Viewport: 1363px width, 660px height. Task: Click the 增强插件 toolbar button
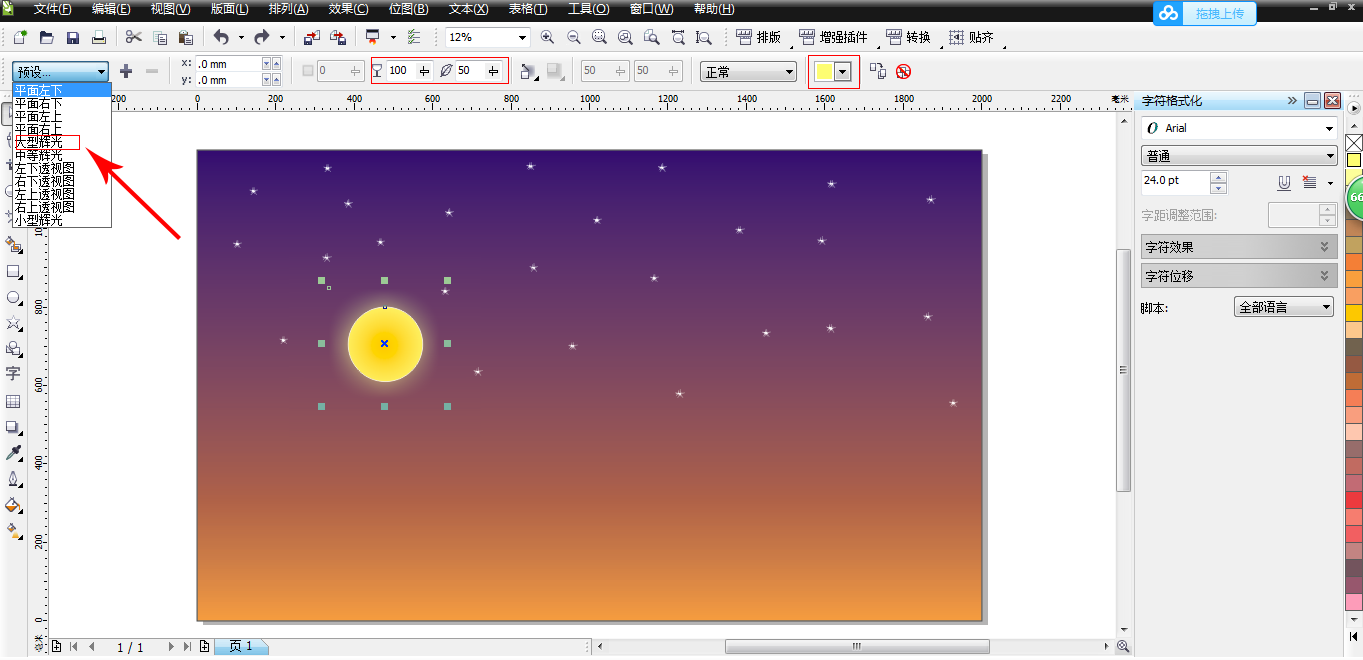(x=833, y=38)
